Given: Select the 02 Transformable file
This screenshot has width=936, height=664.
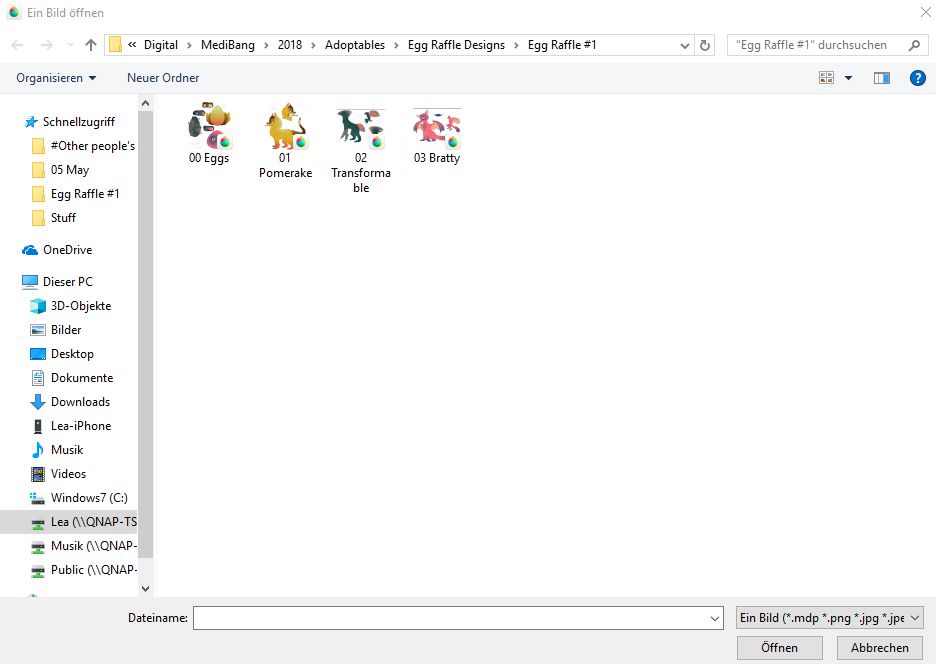Looking at the screenshot, I should (x=361, y=127).
